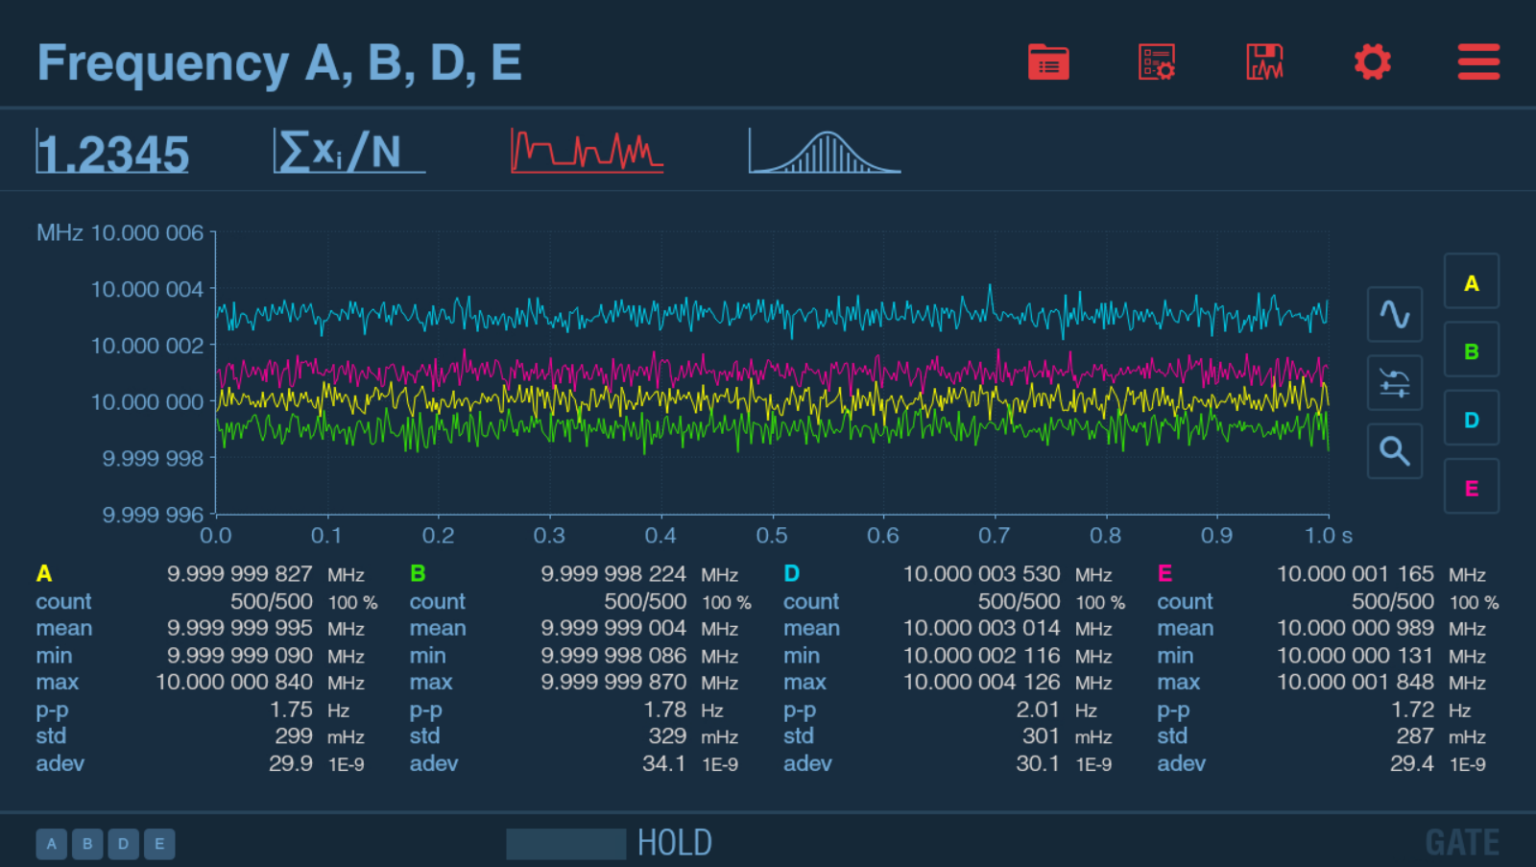Toggle channel E trace button
1536x867 pixels.
(1471, 488)
